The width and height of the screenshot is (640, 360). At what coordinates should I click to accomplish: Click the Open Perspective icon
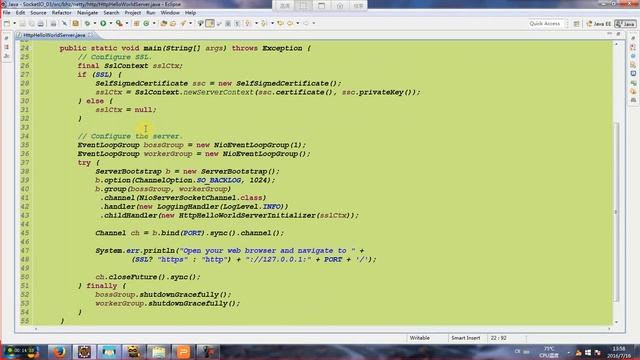[576, 24]
